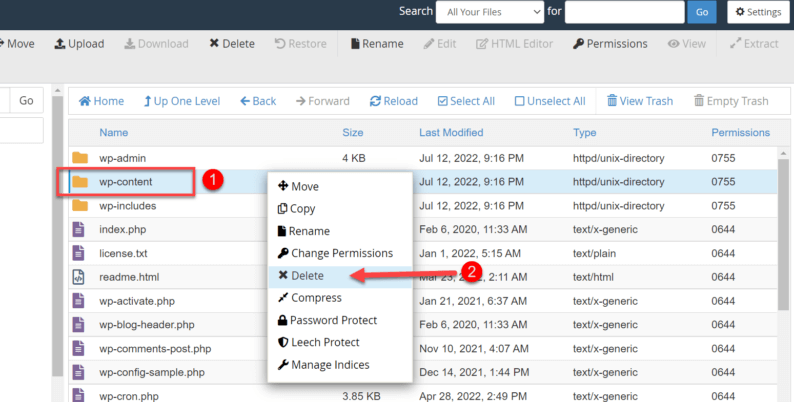Select the wp-cron.php file name

(x=129, y=396)
